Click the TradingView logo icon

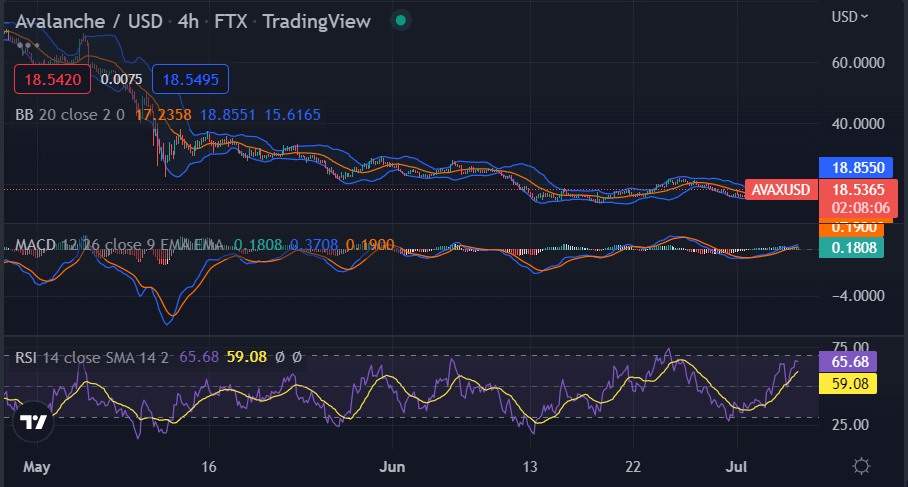[33, 421]
